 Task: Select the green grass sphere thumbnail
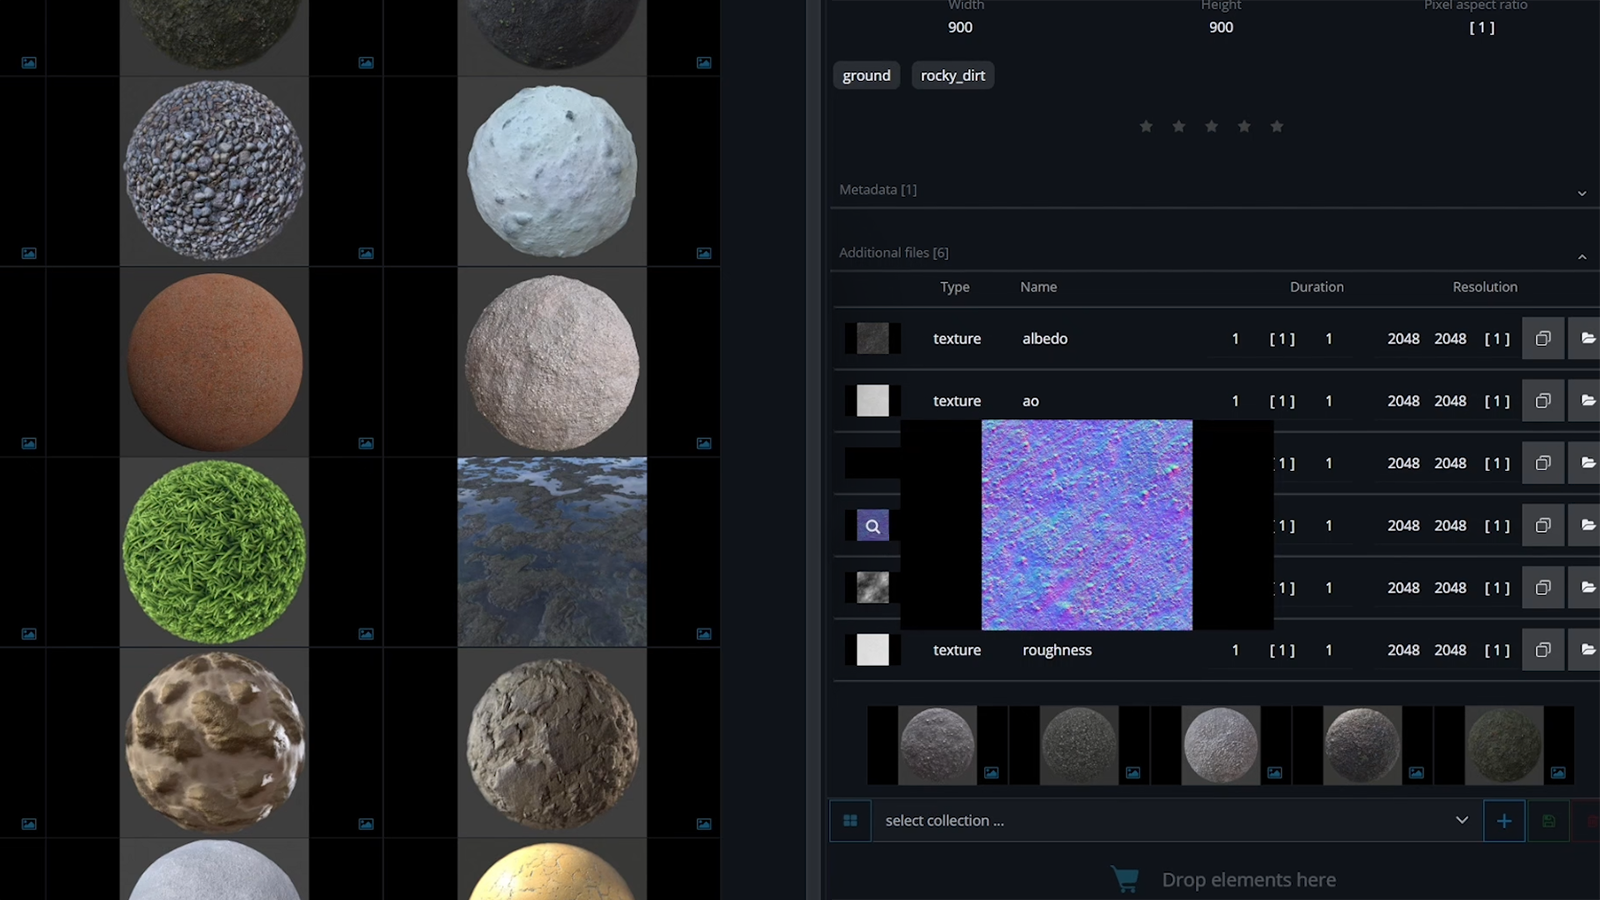[x=213, y=551]
